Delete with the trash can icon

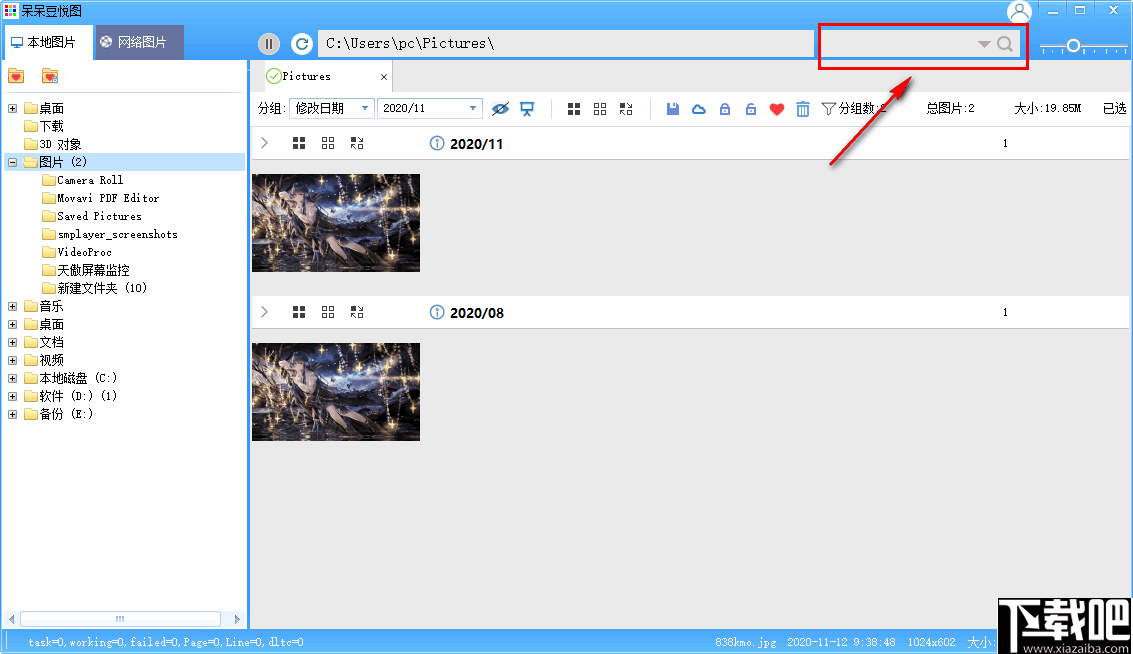(803, 109)
